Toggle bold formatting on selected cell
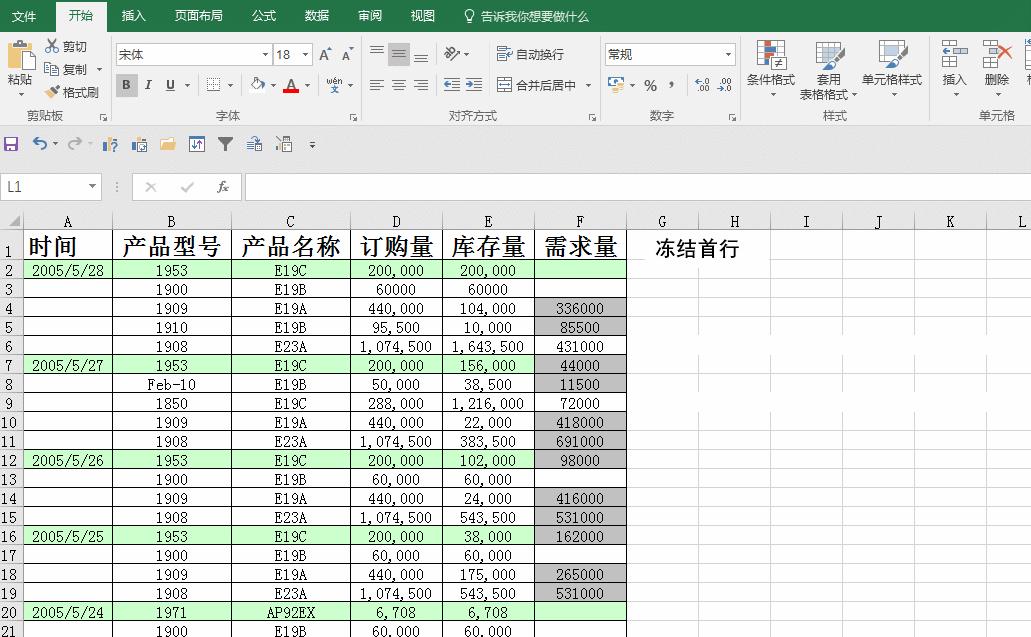This screenshot has height=637, width=1031. click(125, 84)
